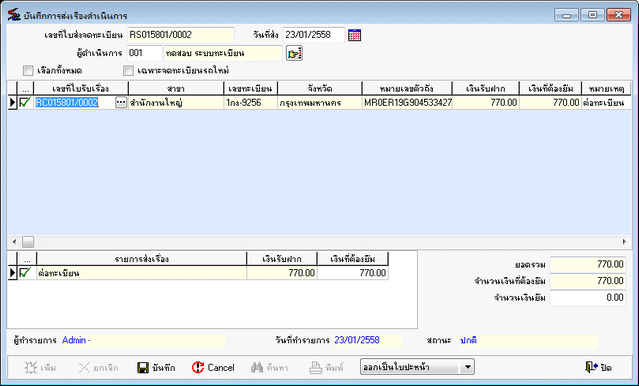The width and height of the screenshot is (639, 386).
Task: Click the สาขา column header
Action: [176, 88]
